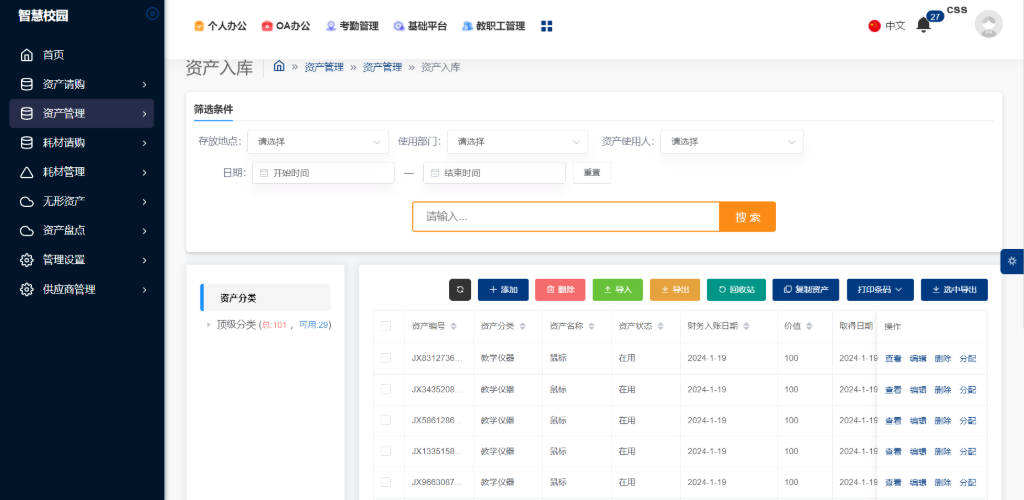Collapse sidebar using the circle icon

[152, 13]
